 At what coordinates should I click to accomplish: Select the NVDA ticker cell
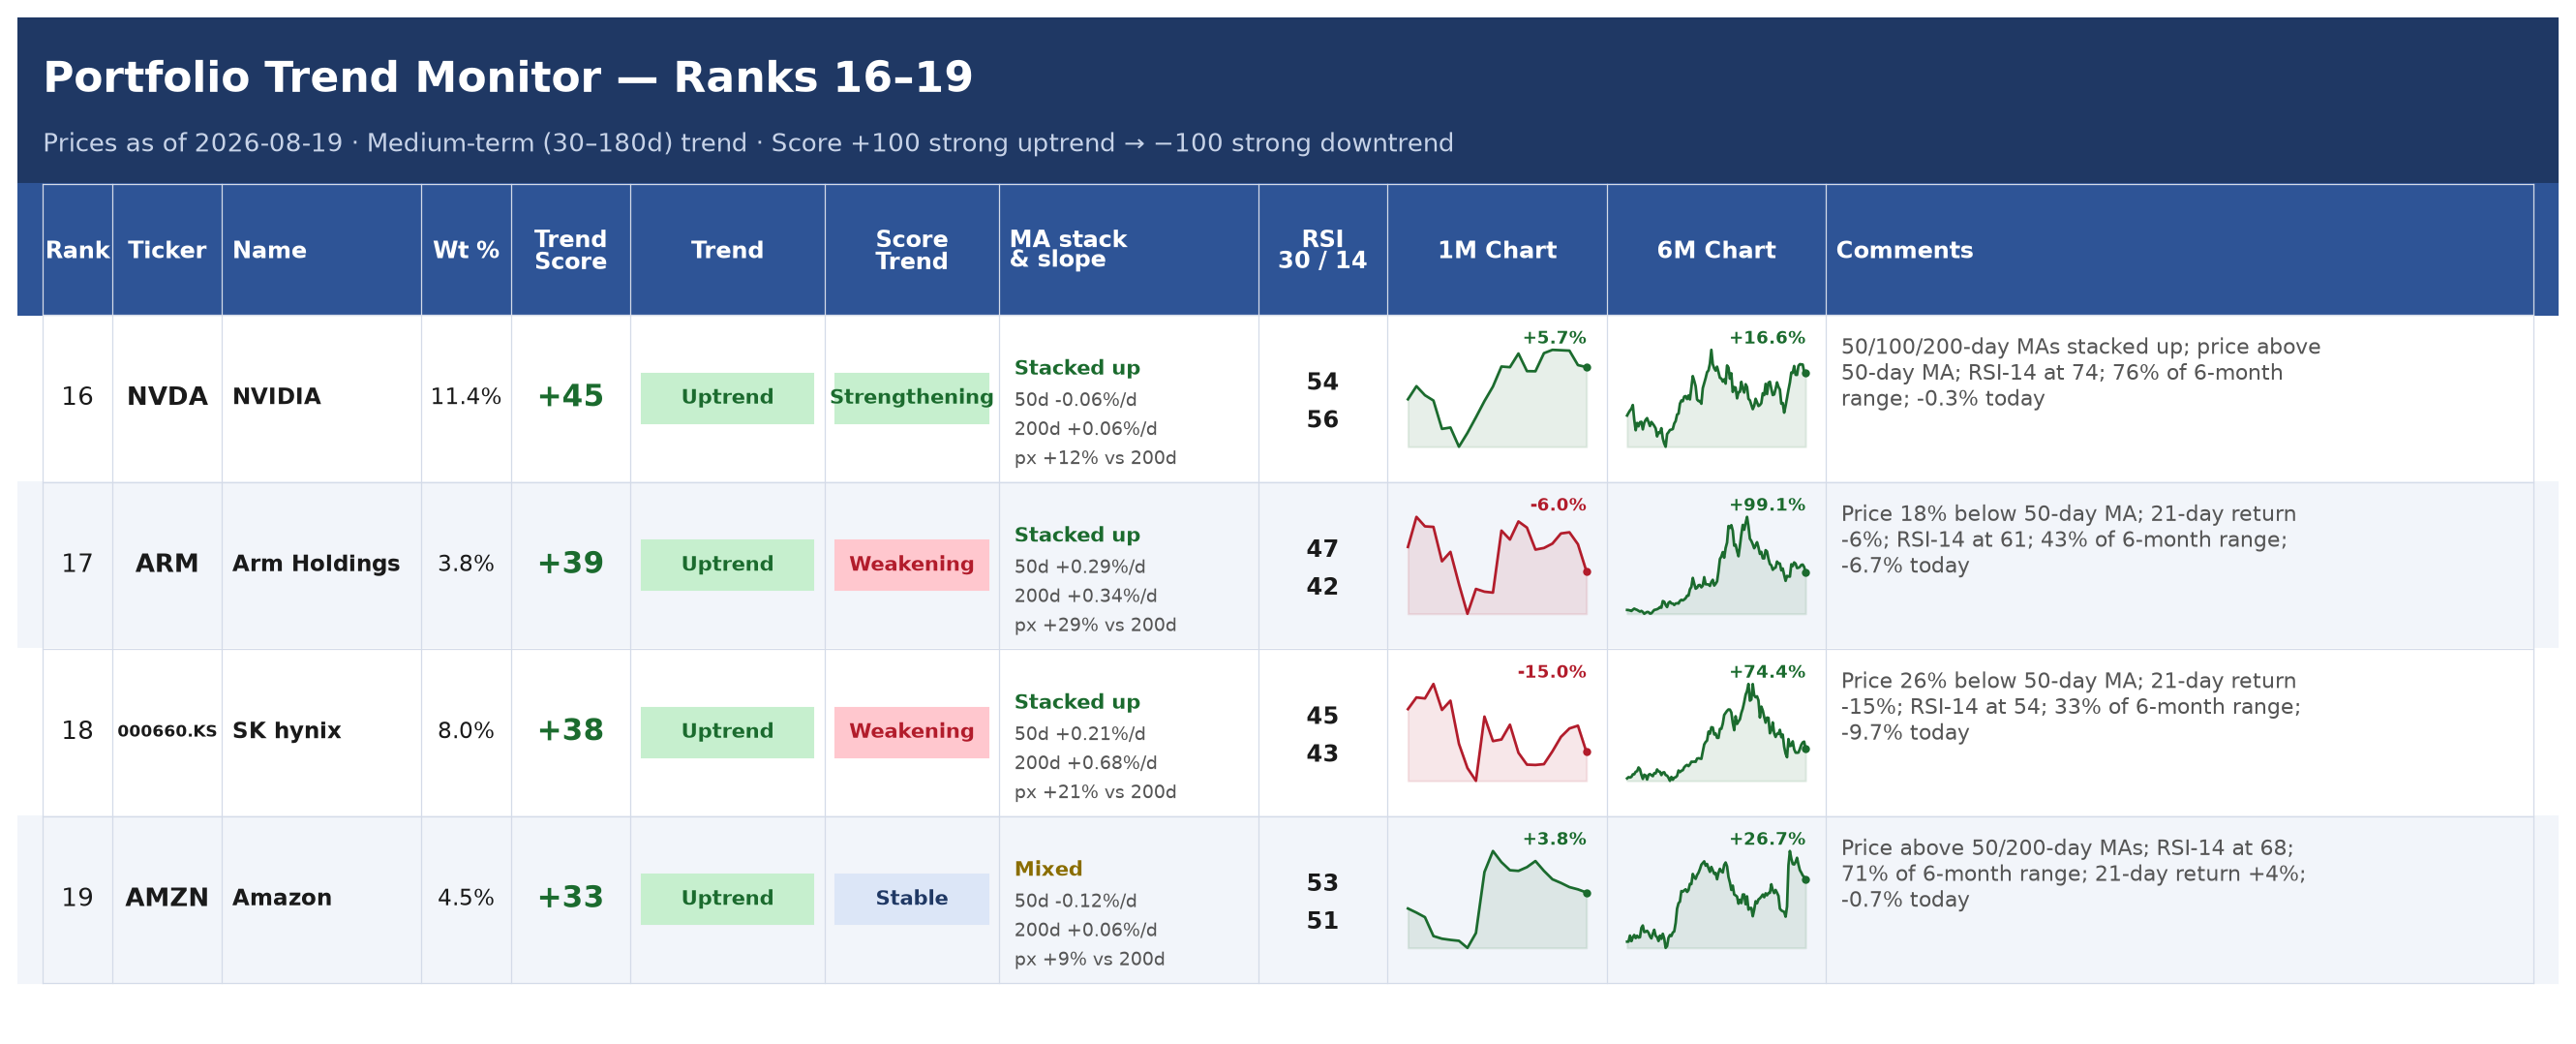coord(167,397)
